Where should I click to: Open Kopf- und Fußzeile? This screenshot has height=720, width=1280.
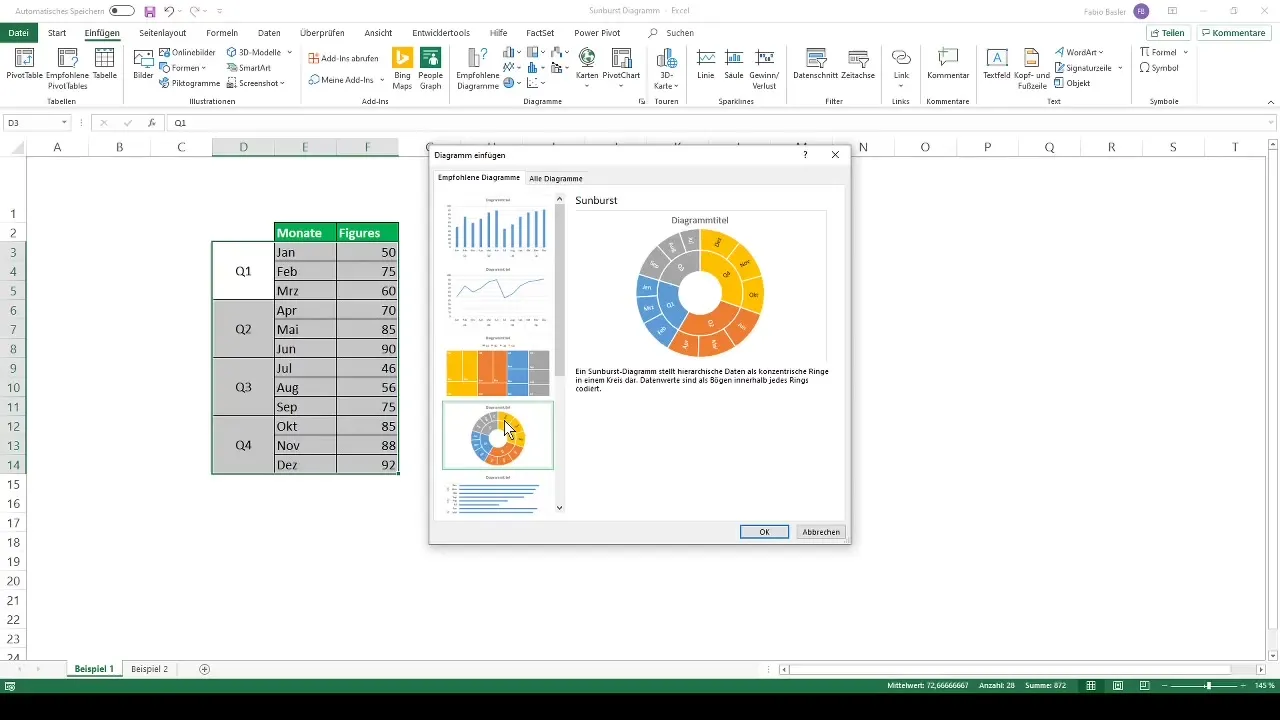click(x=1031, y=68)
